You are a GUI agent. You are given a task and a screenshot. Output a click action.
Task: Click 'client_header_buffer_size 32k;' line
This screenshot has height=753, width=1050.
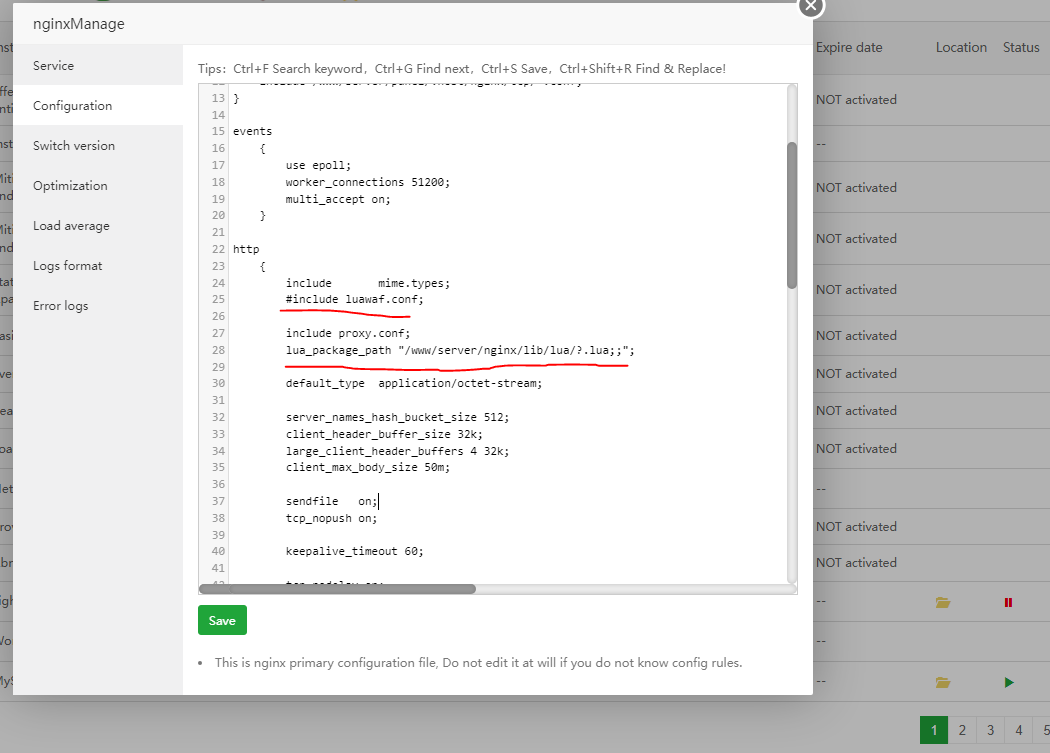coord(384,434)
